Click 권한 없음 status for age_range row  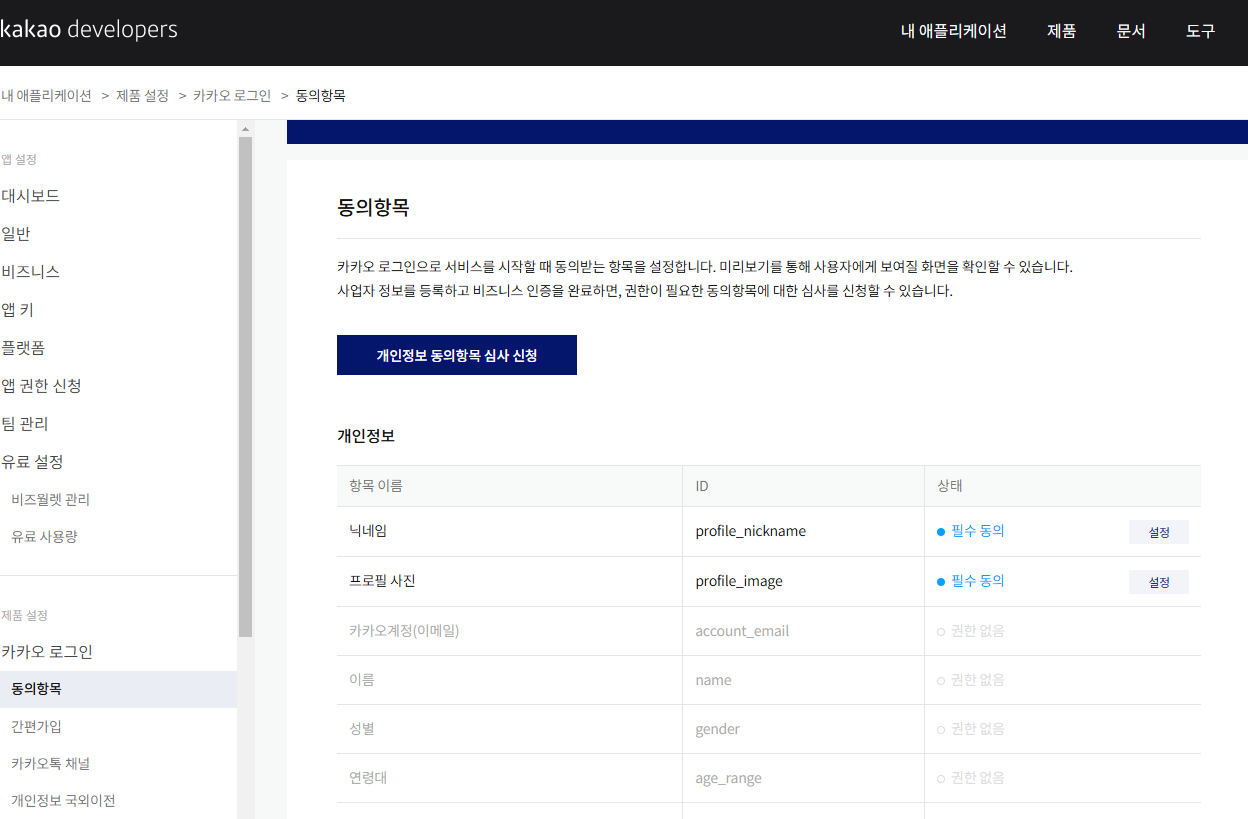click(971, 778)
